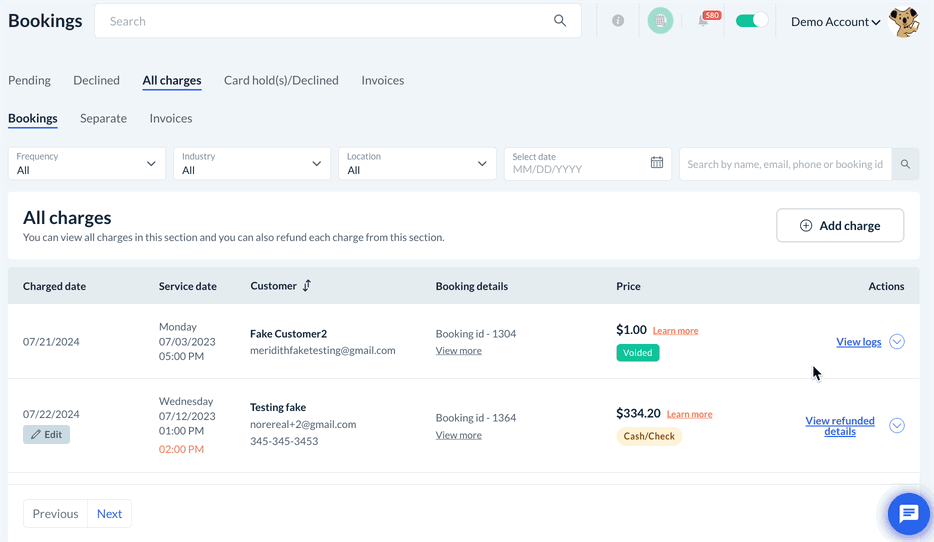Open notifications bell with 580 badge
Viewport: 934px width, 542px height.
704,21
